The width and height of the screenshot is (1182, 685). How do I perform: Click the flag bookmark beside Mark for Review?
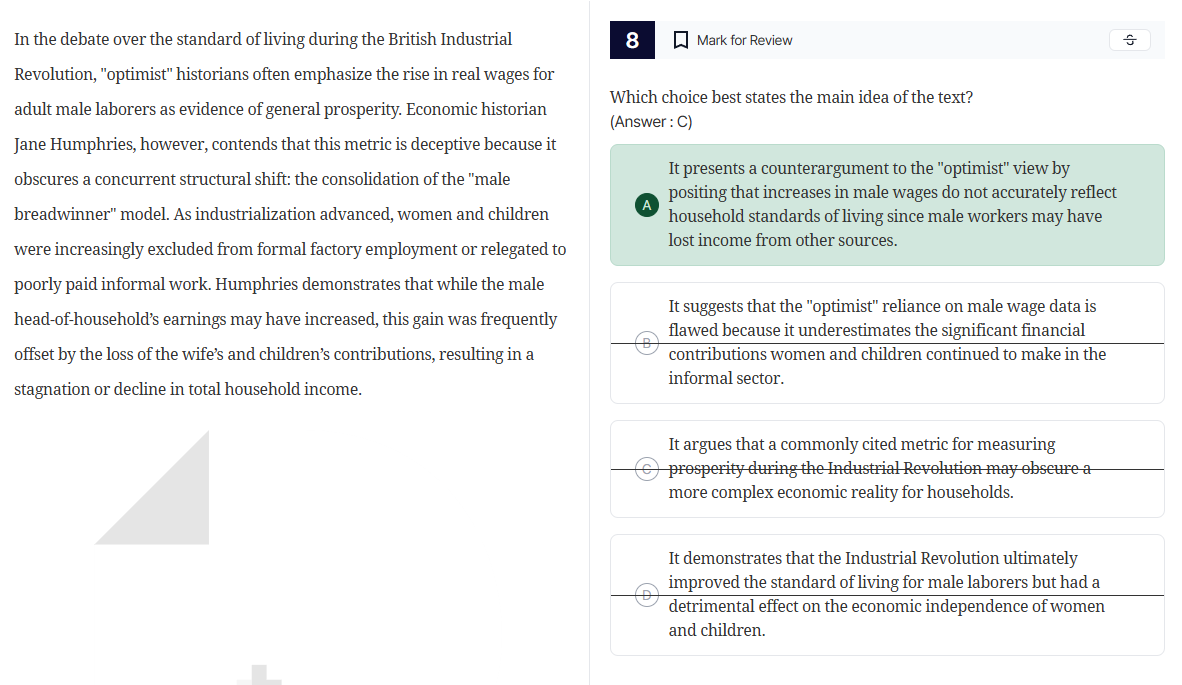[681, 40]
